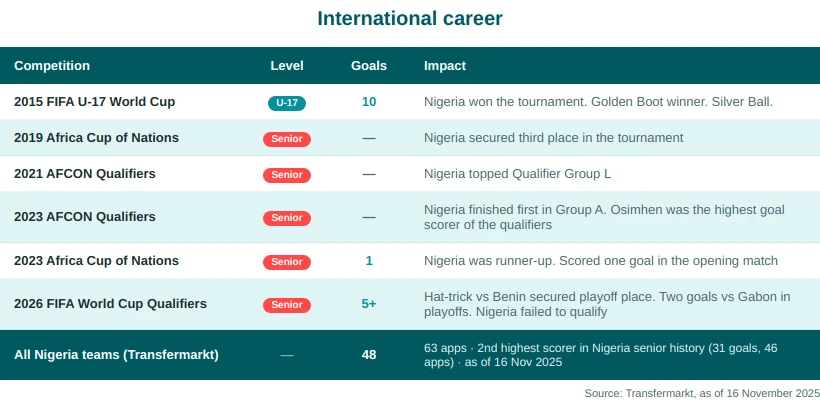Viewport: 820px width, 404px height.
Task: Click the U-17 level badge
Action: (287, 103)
